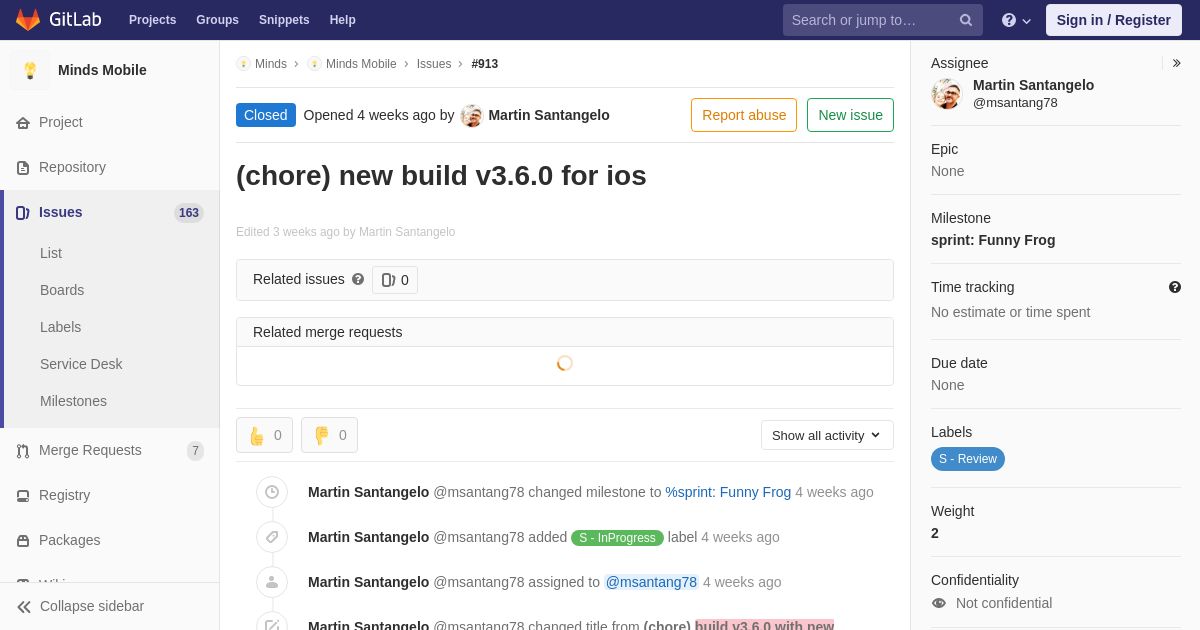Click the search magnifier icon
1200x630 pixels.
[966, 20]
